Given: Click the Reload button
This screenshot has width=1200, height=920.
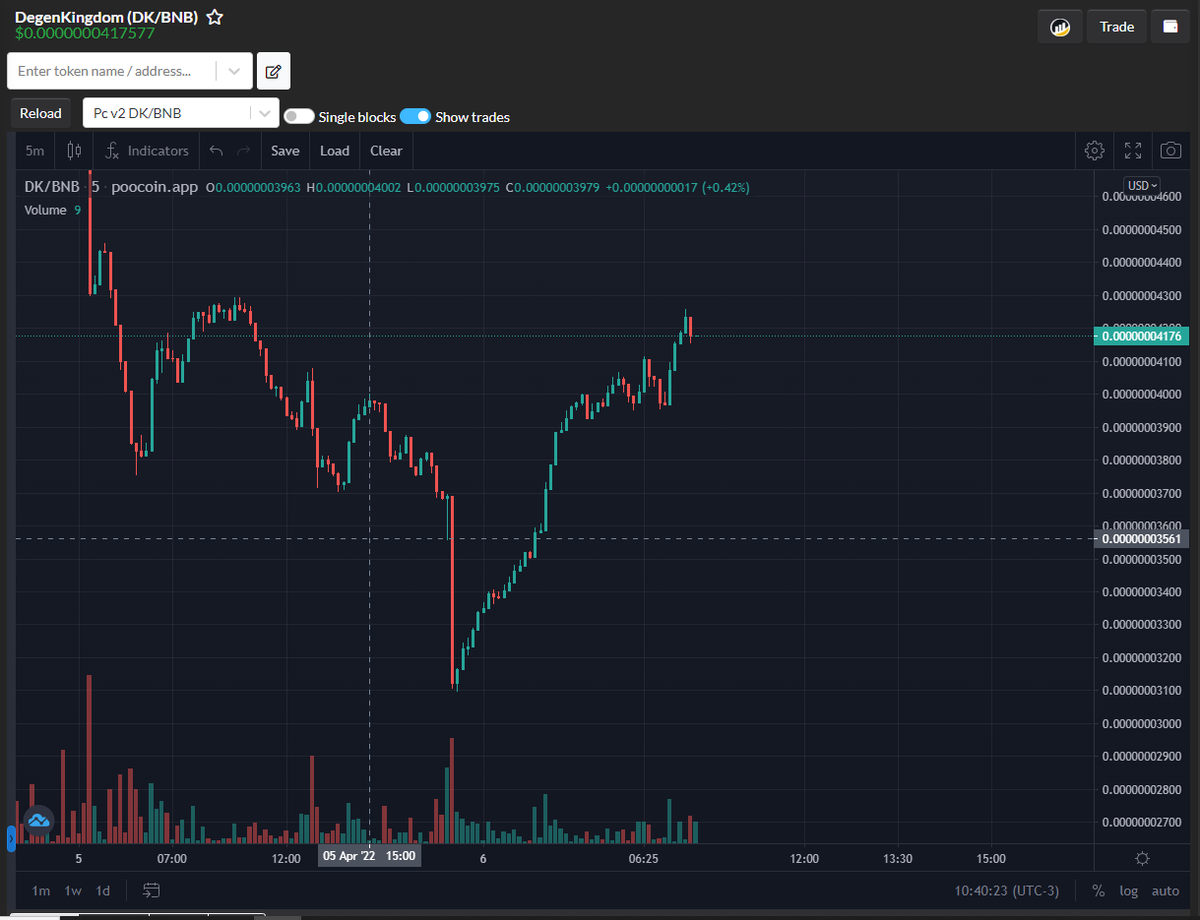Looking at the screenshot, I should point(40,113).
